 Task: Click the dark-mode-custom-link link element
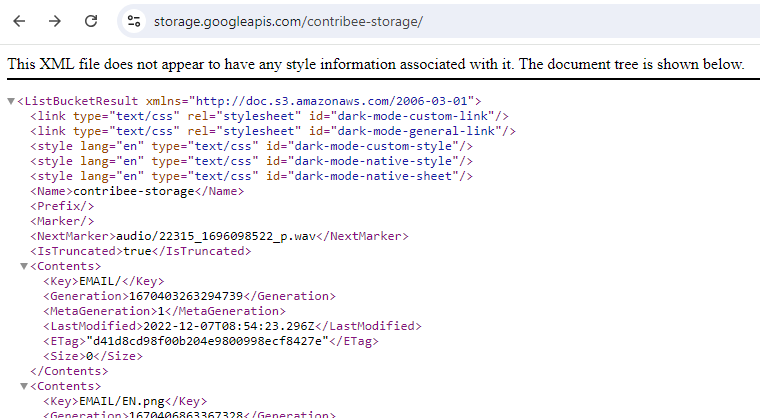270,116
